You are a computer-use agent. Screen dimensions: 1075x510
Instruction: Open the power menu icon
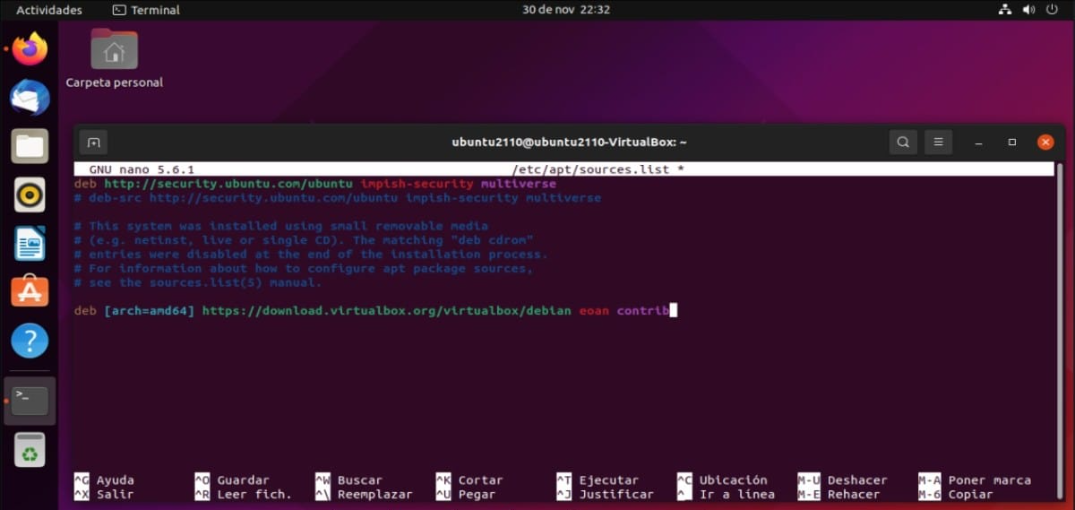pyautogui.click(x=1052, y=10)
